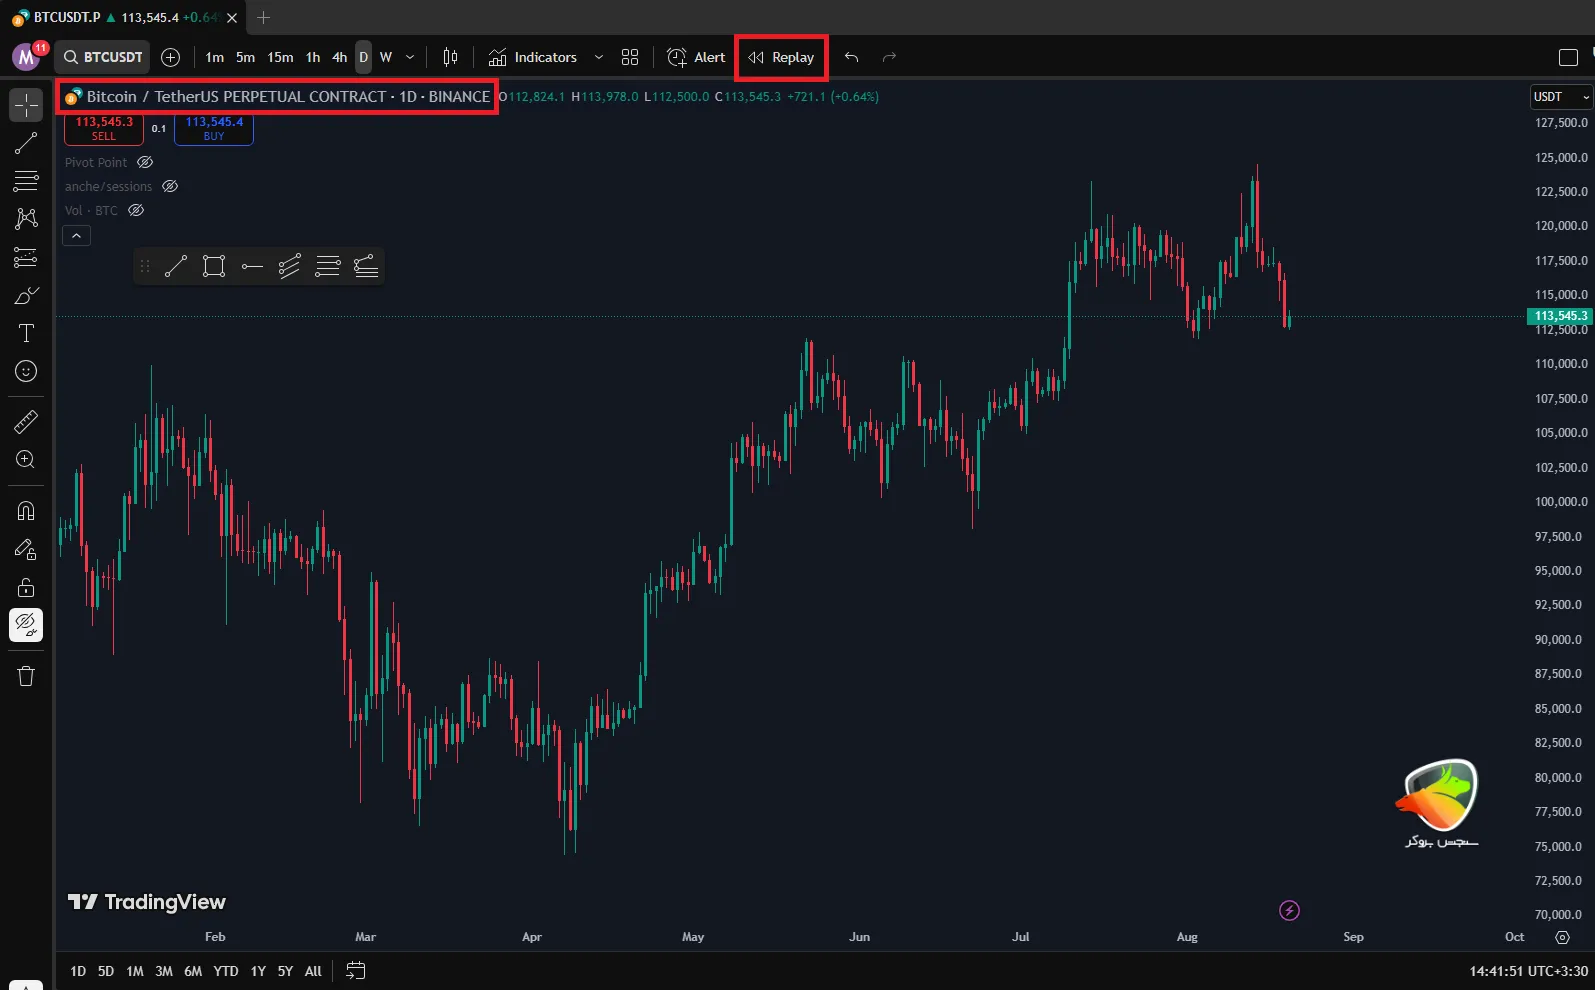This screenshot has height=990, width=1595.
Task: Click the current price label on scale
Action: point(1559,316)
